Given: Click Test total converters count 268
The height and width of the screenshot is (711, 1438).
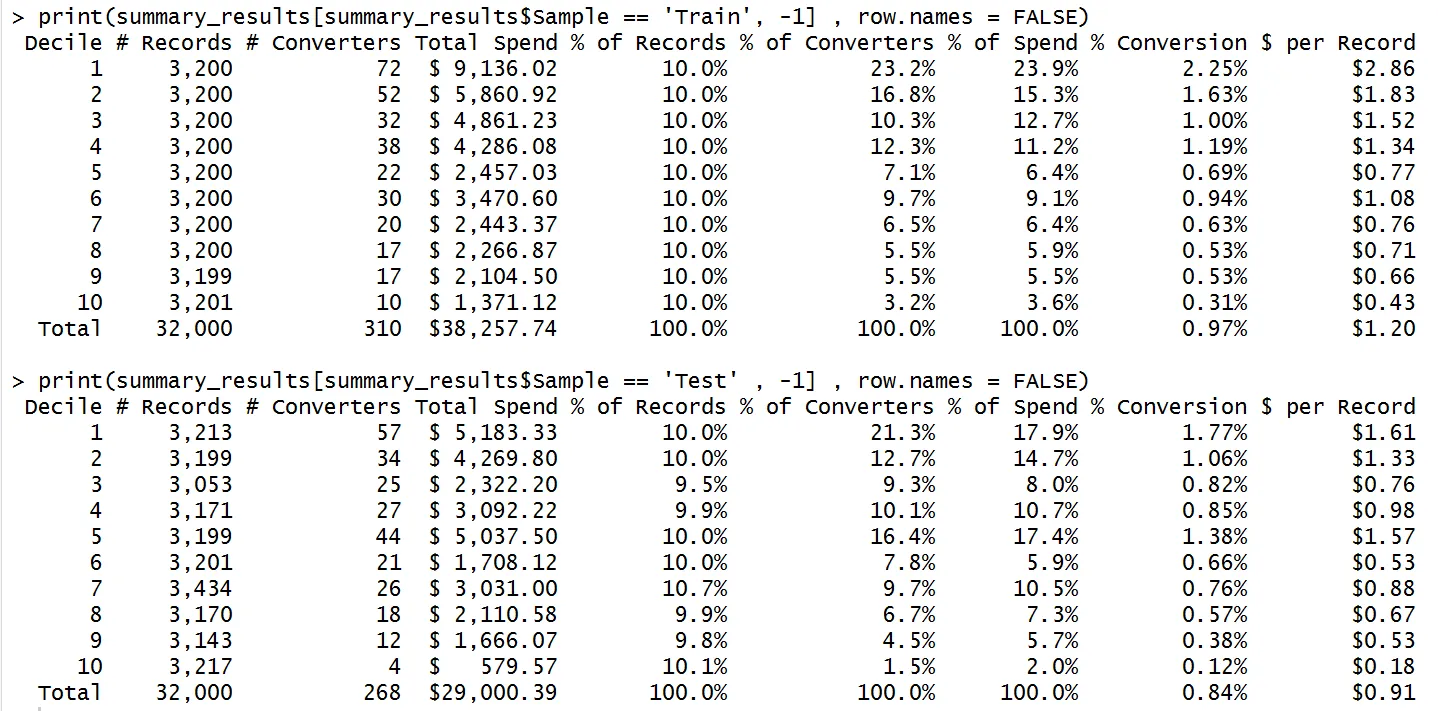Looking at the screenshot, I should pos(382,692).
